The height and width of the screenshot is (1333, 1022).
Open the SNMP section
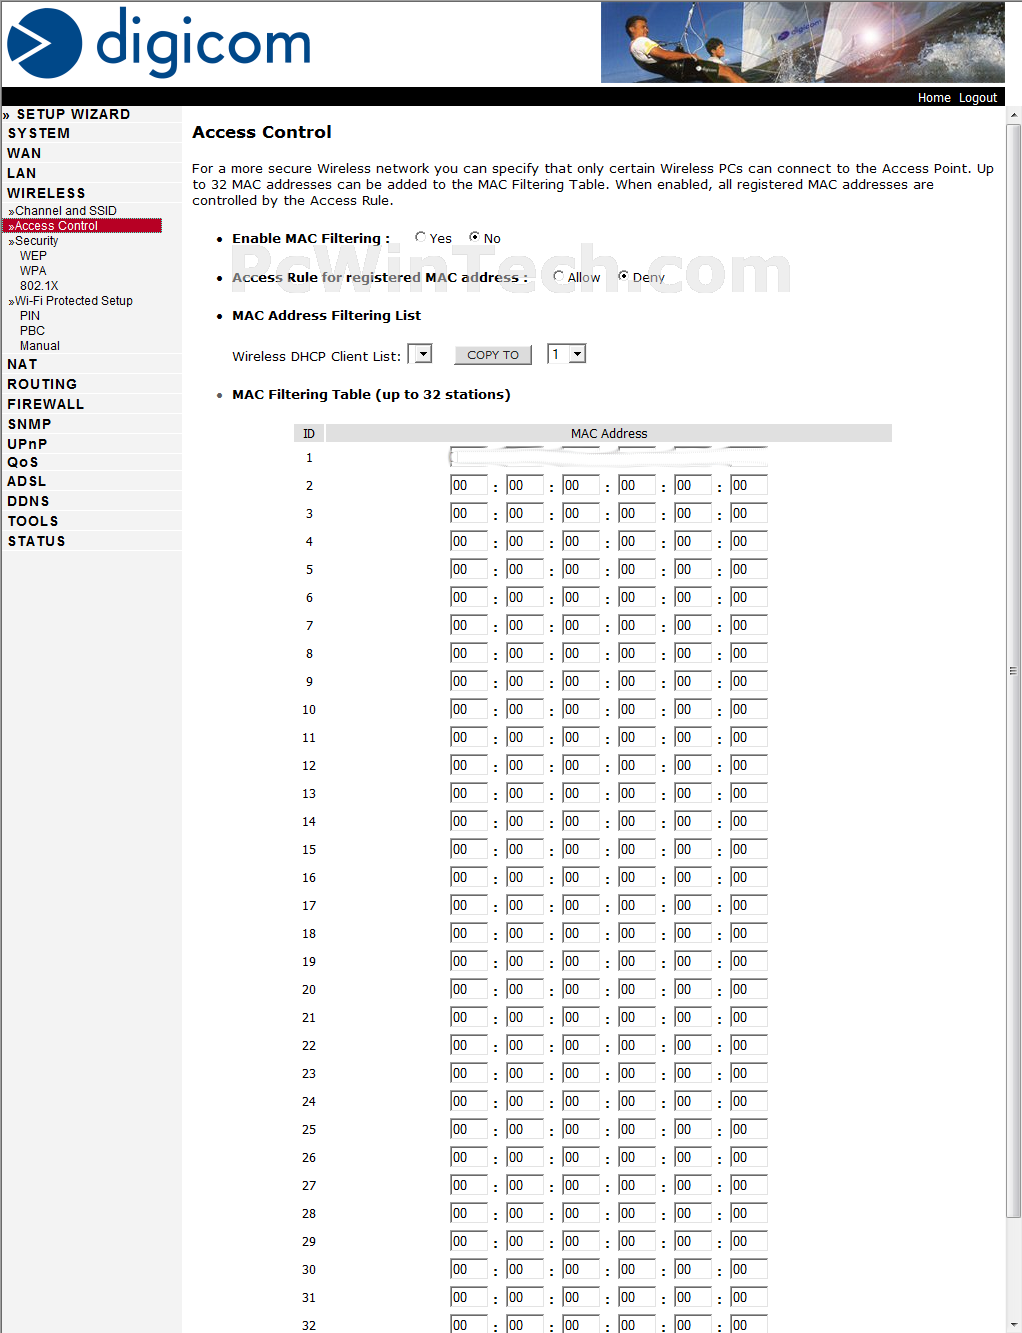click(29, 424)
